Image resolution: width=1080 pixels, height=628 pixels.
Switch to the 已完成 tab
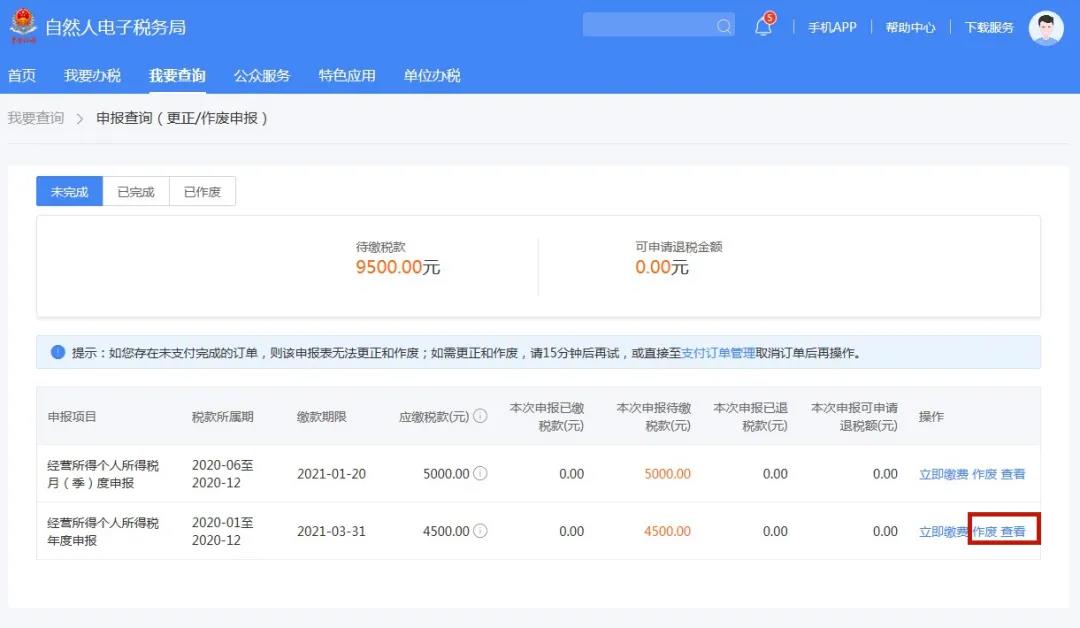pyautogui.click(x=135, y=191)
